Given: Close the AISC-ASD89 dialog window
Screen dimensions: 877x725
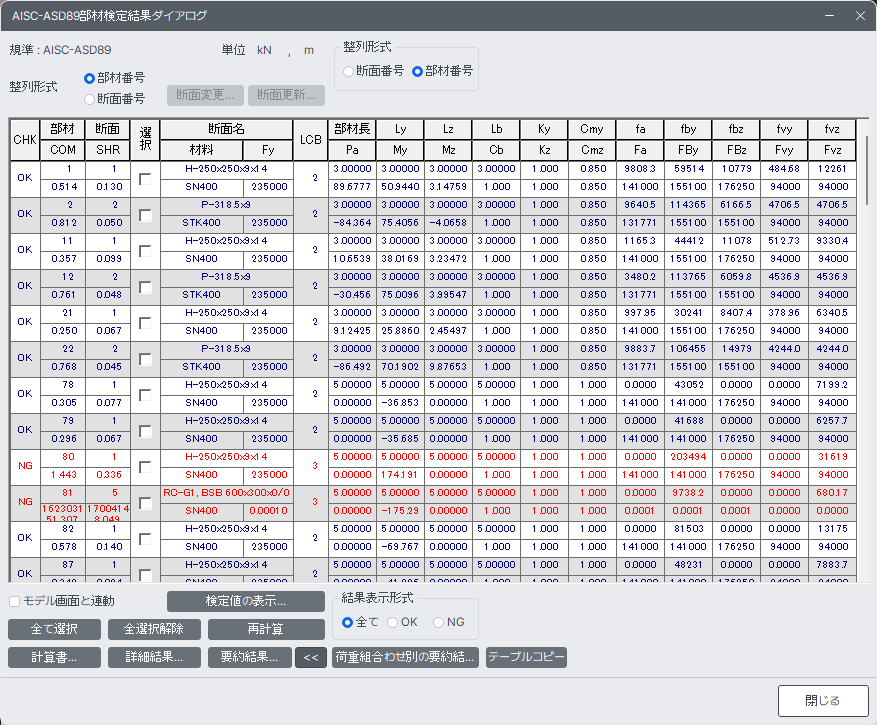Looking at the screenshot, I should click(x=860, y=16).
